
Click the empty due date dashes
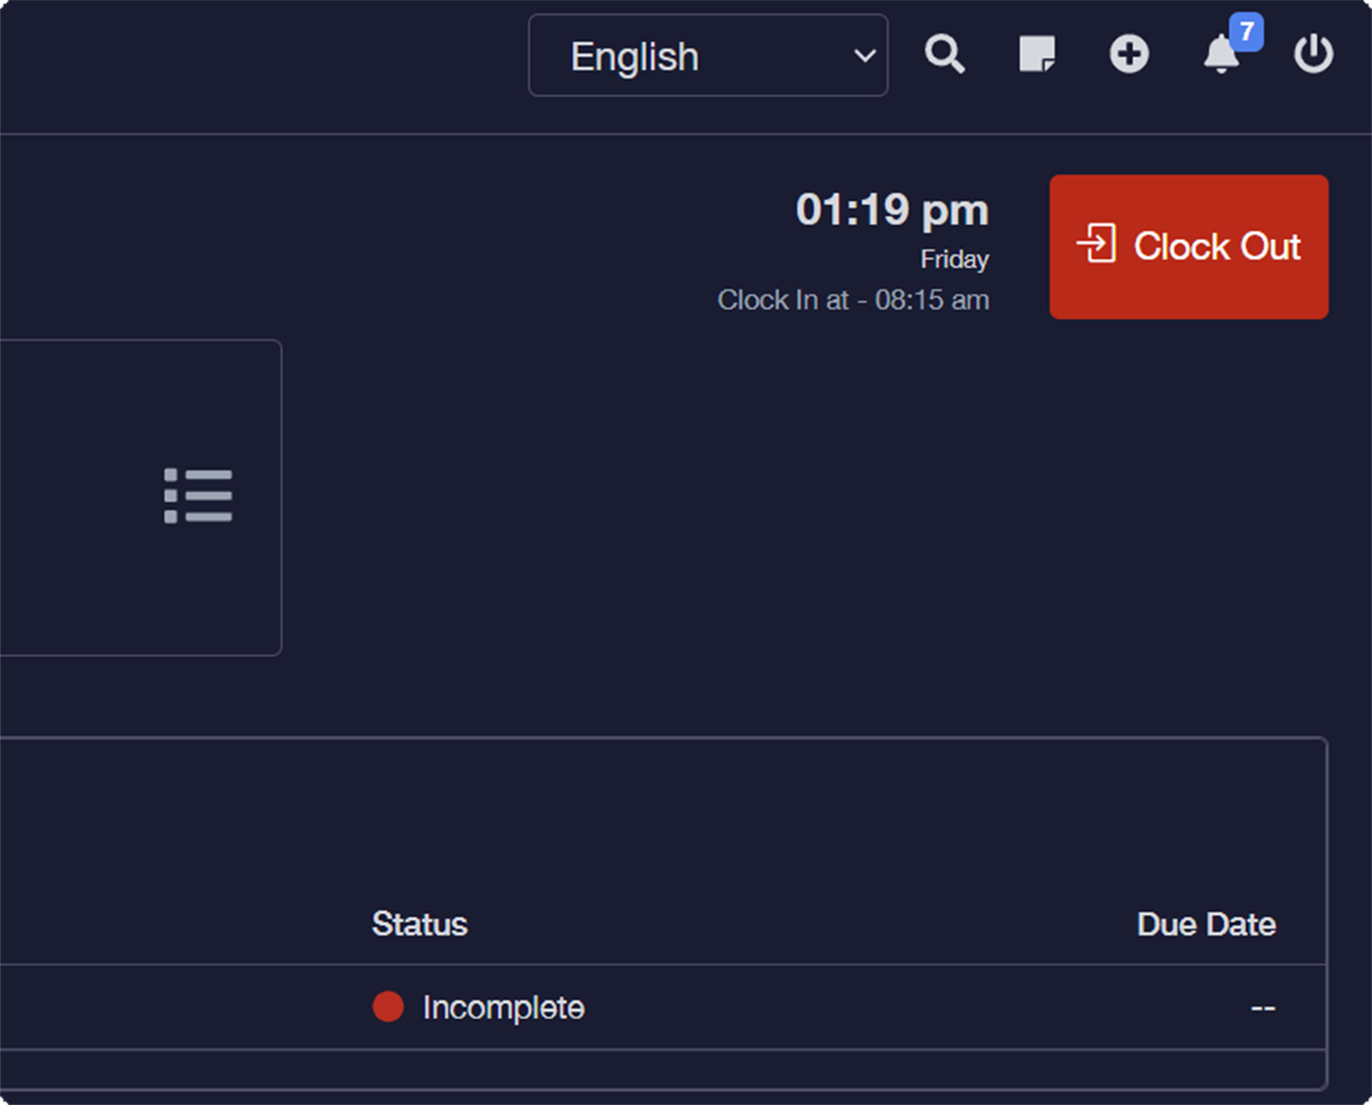tap(1262, 1007)
